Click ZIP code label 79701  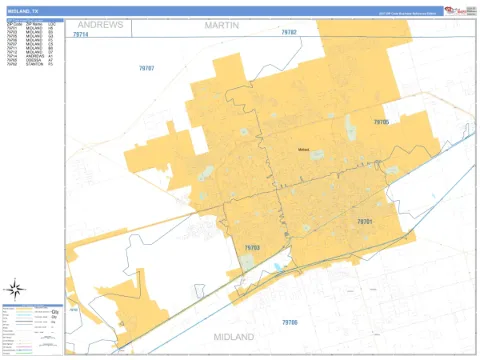(x=365, y=221)
